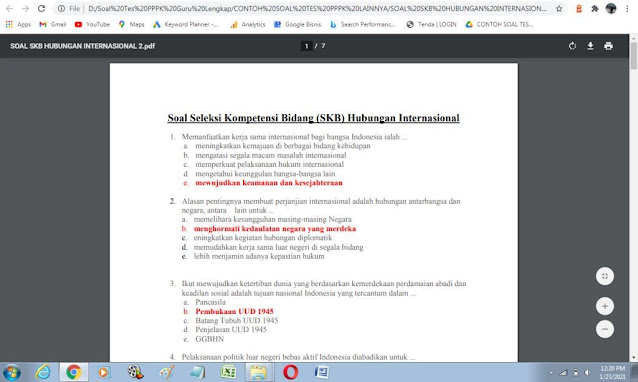Open the Word taskbar icon
Screen dimensions: 638x382
click(321, 372)
